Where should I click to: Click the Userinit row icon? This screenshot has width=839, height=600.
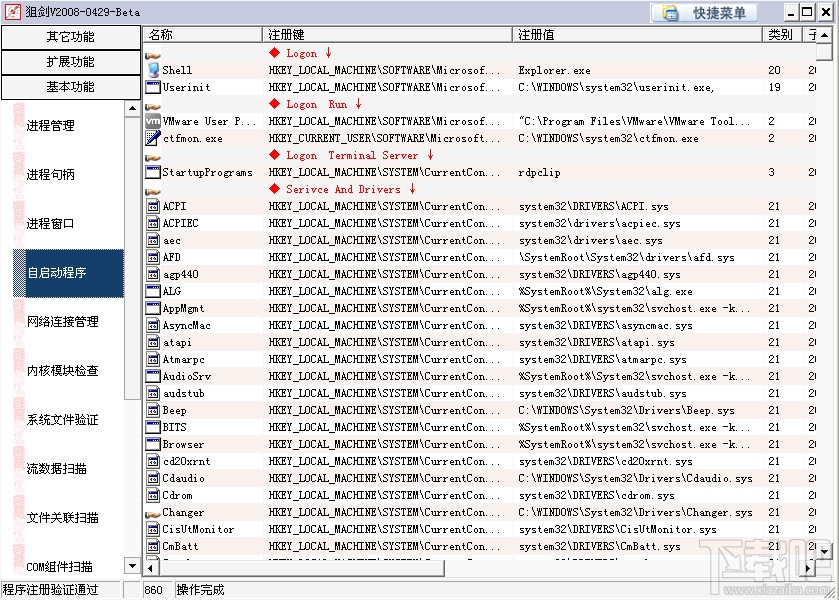tap(153, 87)
